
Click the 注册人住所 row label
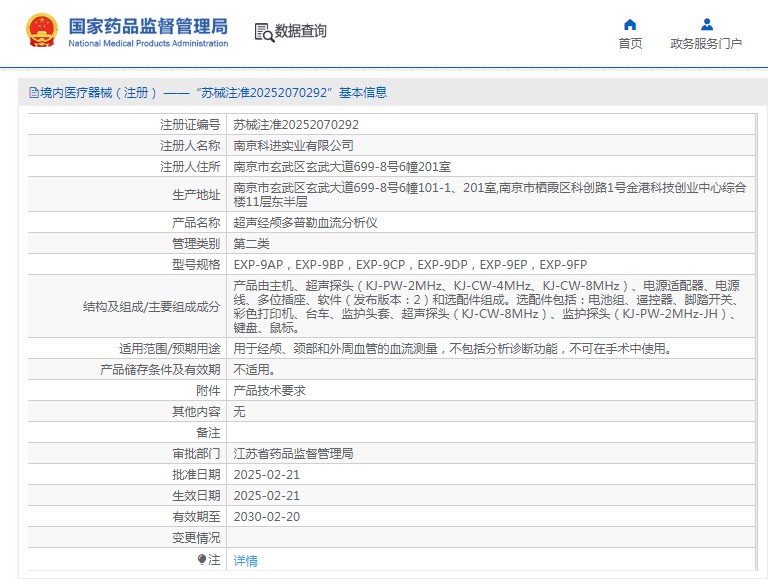point(190,167)
